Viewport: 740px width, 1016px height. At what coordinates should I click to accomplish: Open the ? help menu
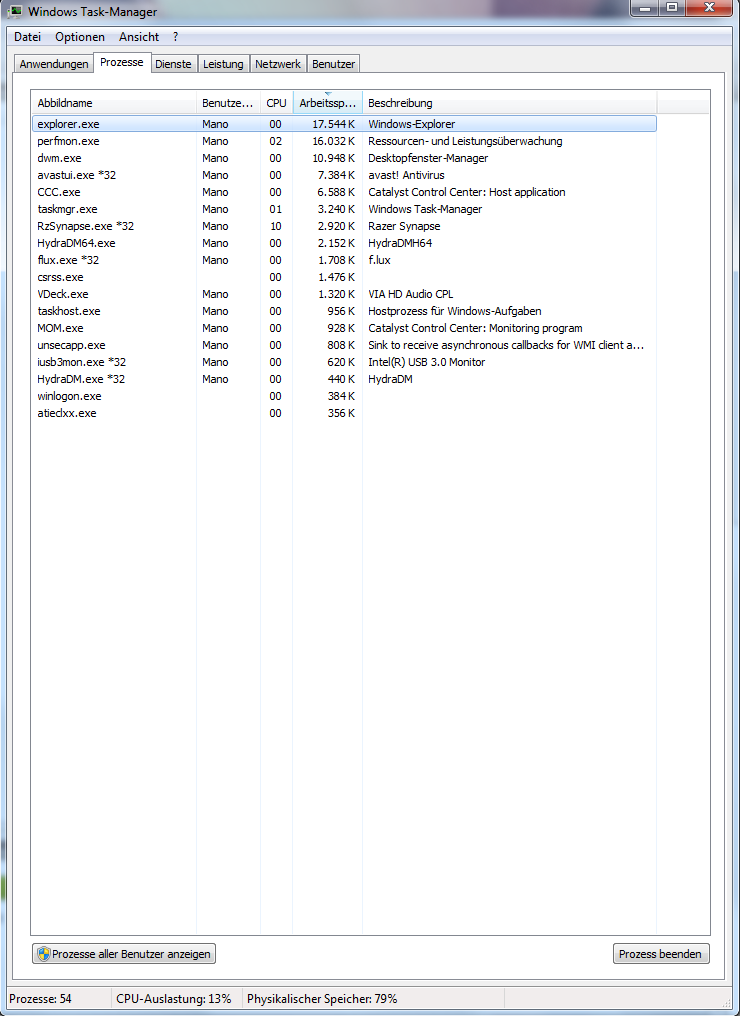click(175, 37)
